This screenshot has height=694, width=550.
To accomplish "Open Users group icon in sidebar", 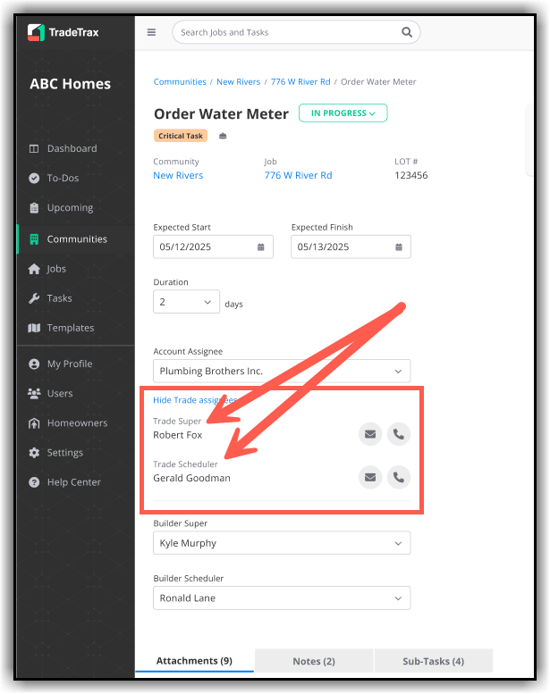I will click(x=34, y=393).
